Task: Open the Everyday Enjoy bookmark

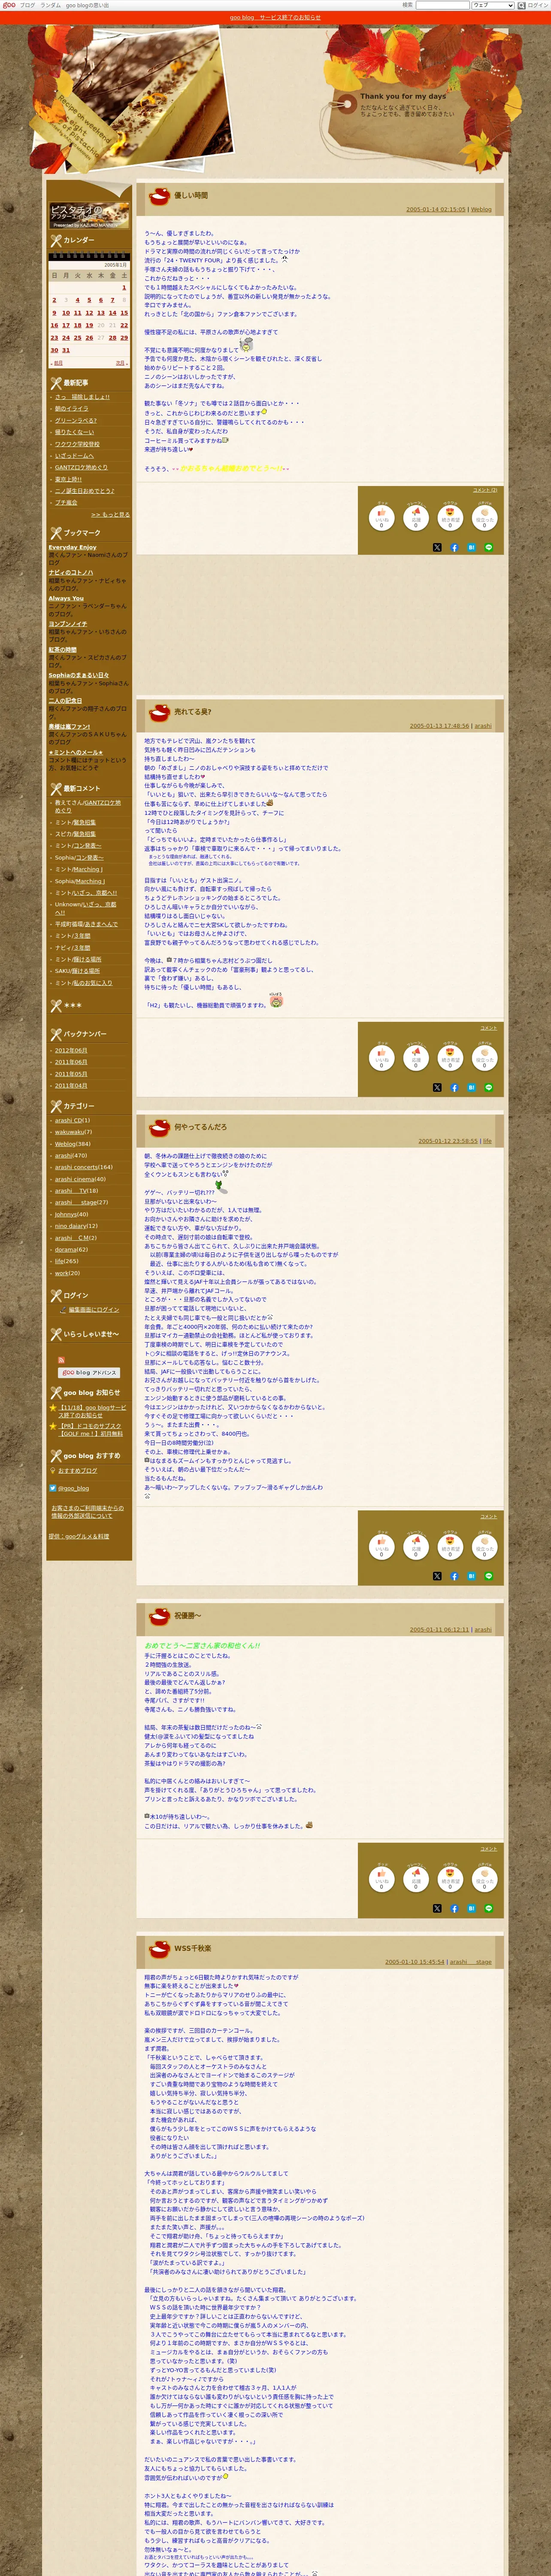Action: tap(72, 547)
